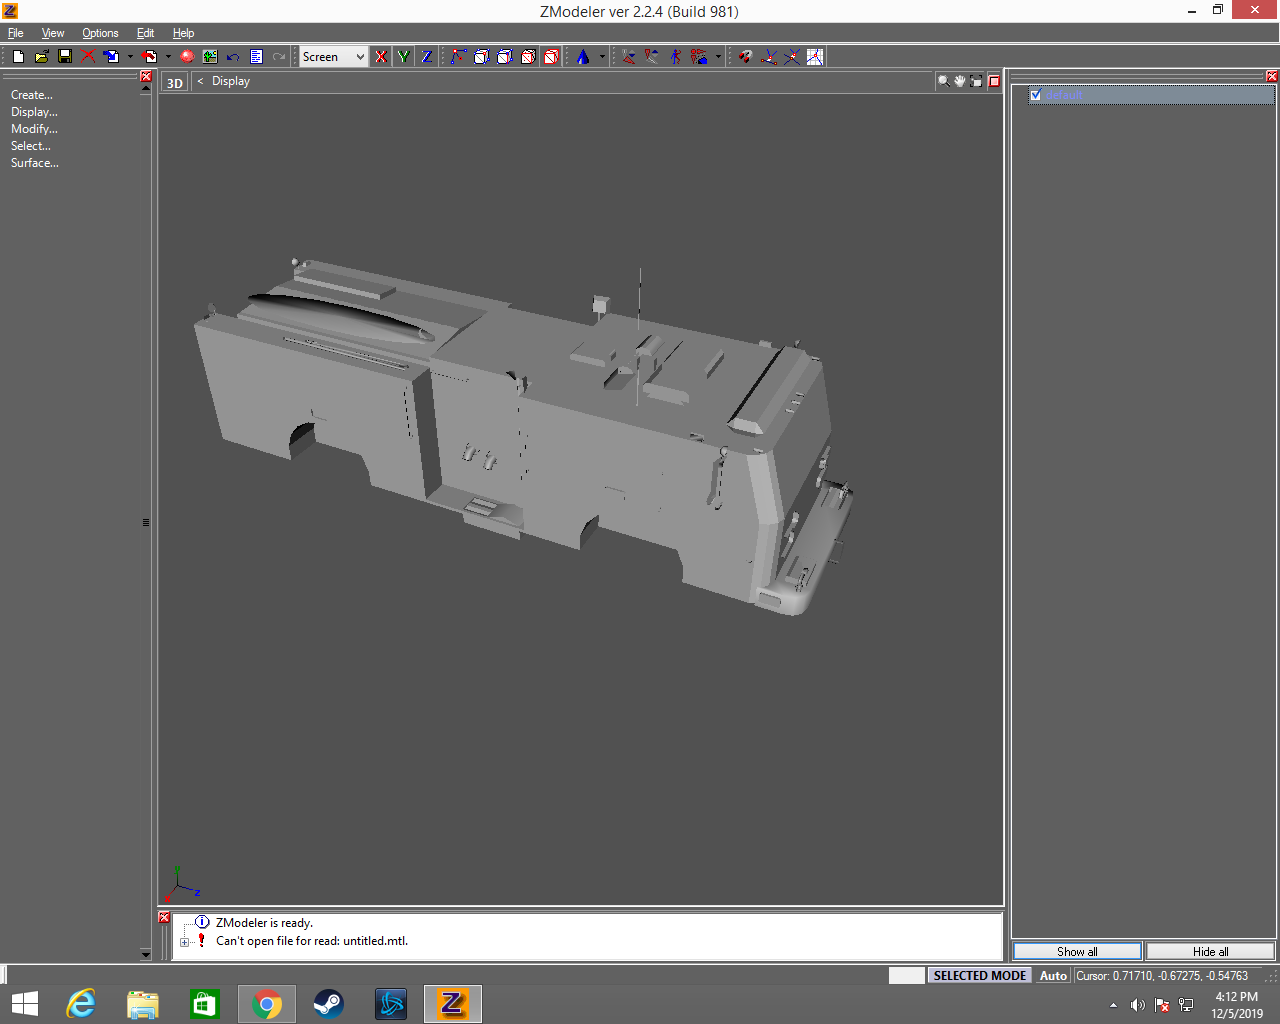Image resolution: width=1280 pixels, height=1024 pixels.
Task: Click the Show all button
Action: [x=1077, y=952]
